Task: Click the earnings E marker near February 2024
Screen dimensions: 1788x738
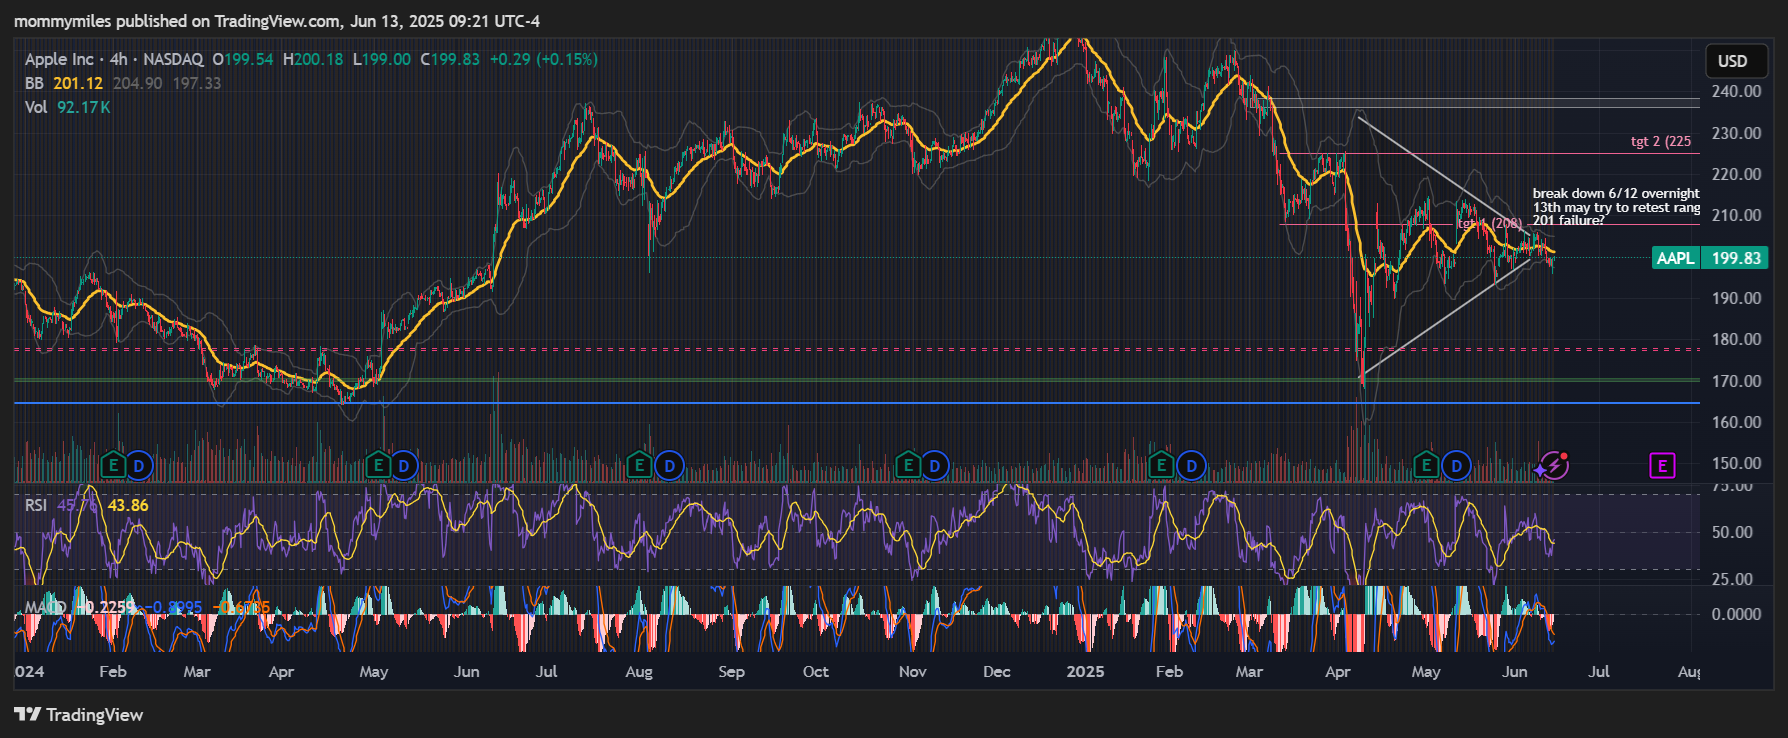Action: 113,465
